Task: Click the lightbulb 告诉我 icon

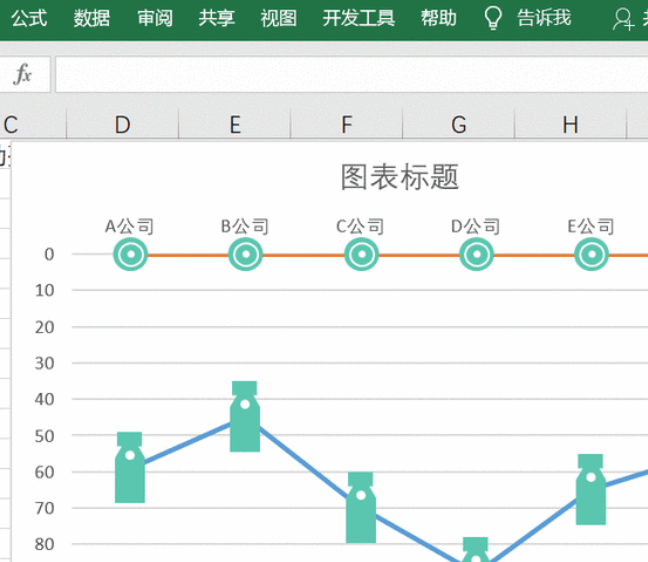Action: tap(493, 19)
